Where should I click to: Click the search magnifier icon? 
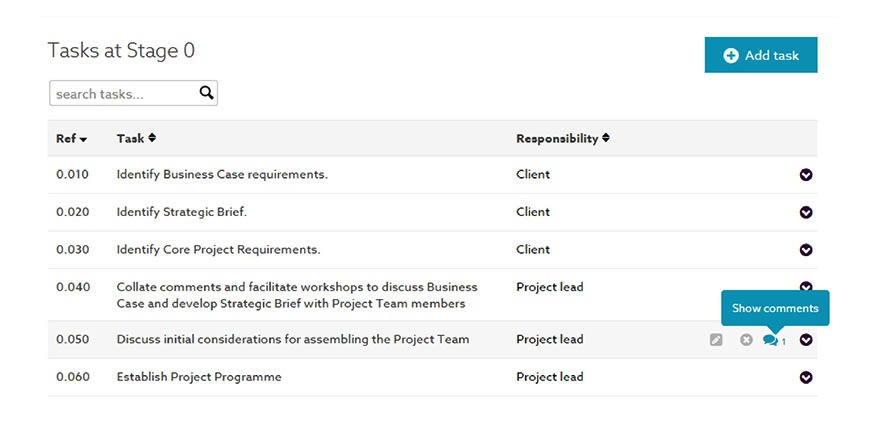[x=206, y=93]
